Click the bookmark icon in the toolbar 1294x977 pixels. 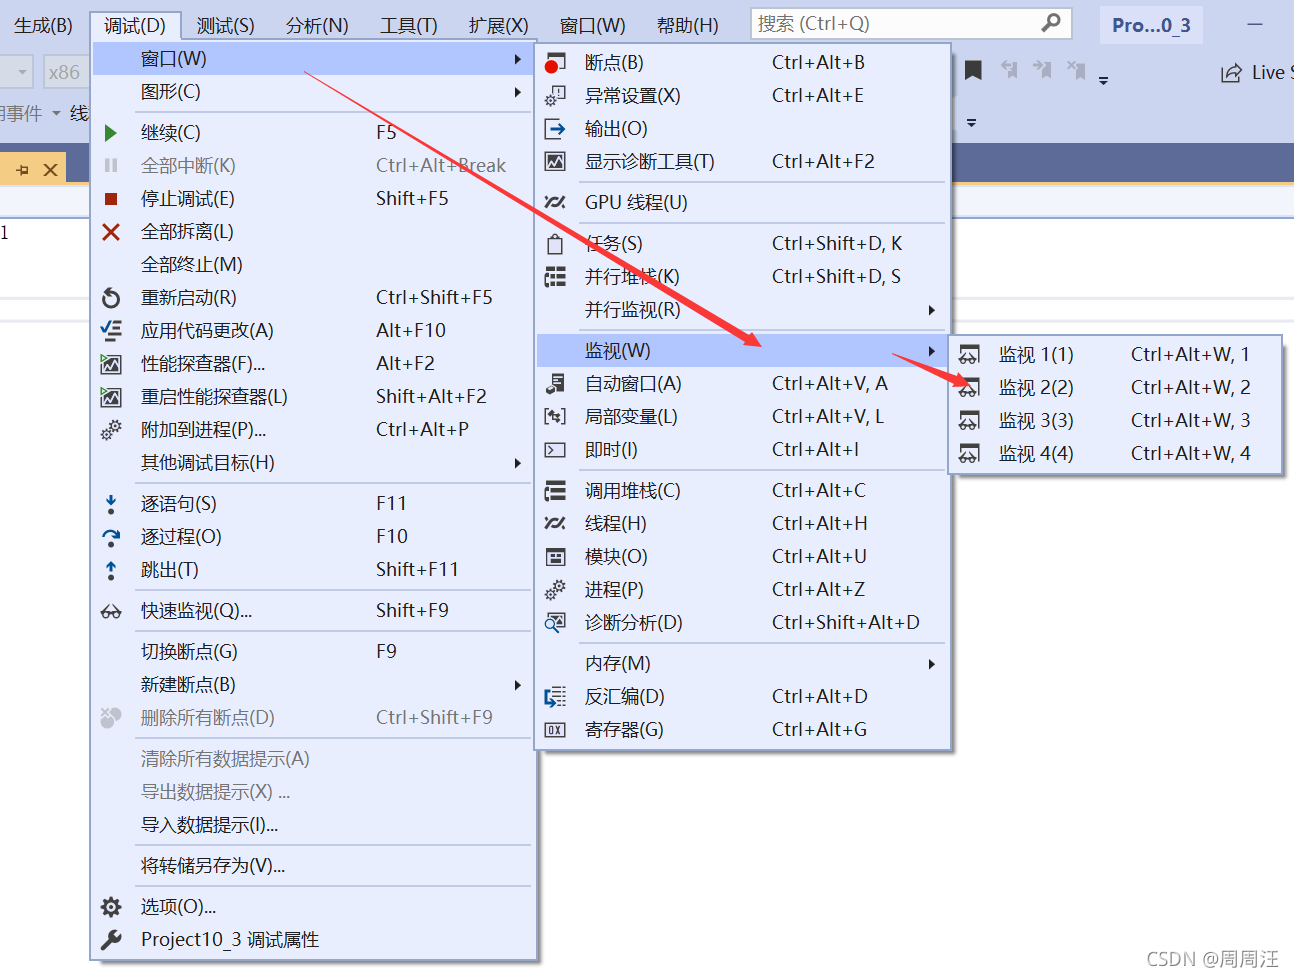(973, 69)
